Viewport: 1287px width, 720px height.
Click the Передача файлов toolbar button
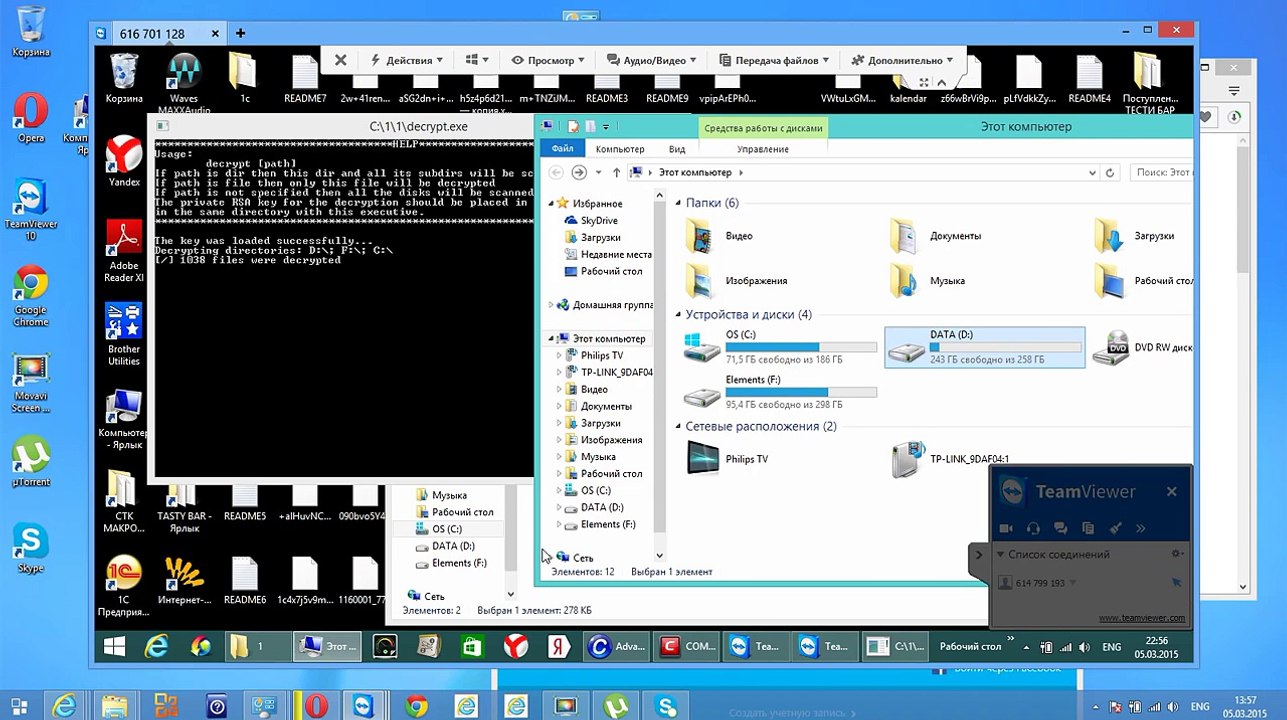tap(775, 60)
